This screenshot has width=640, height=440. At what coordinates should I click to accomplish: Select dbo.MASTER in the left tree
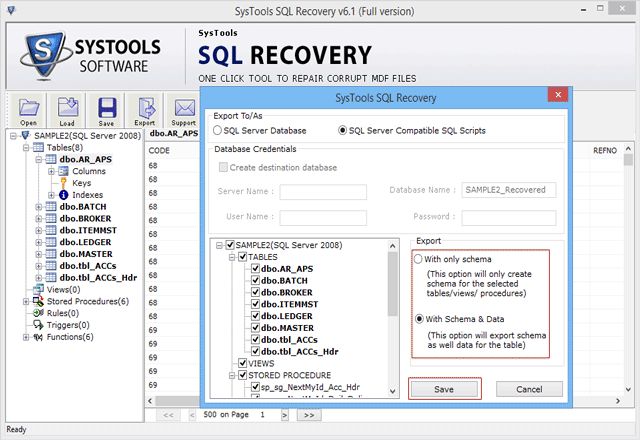click(85, 254)
